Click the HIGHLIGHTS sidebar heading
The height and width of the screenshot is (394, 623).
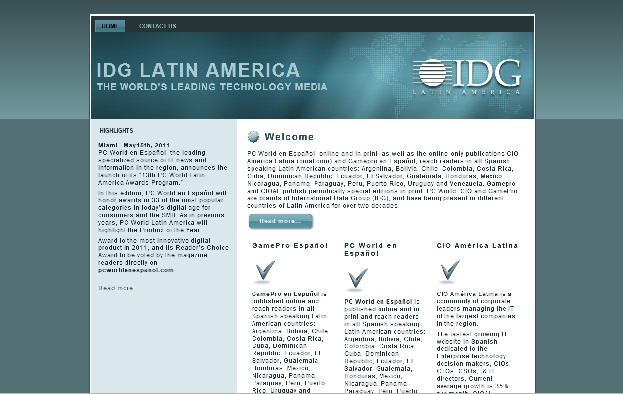point(116,130)
